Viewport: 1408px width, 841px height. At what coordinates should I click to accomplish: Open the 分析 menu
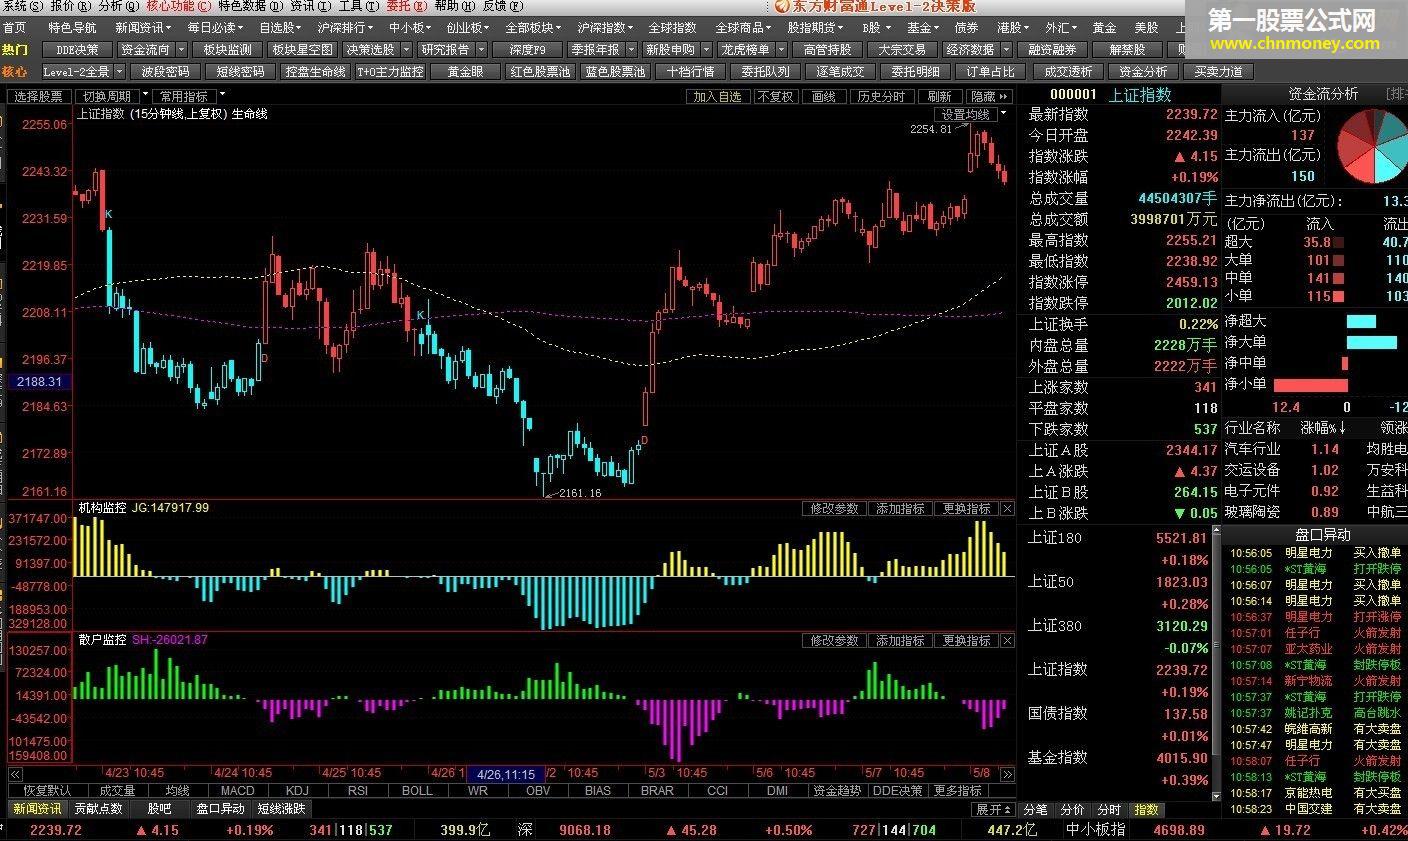coord(118,6)
